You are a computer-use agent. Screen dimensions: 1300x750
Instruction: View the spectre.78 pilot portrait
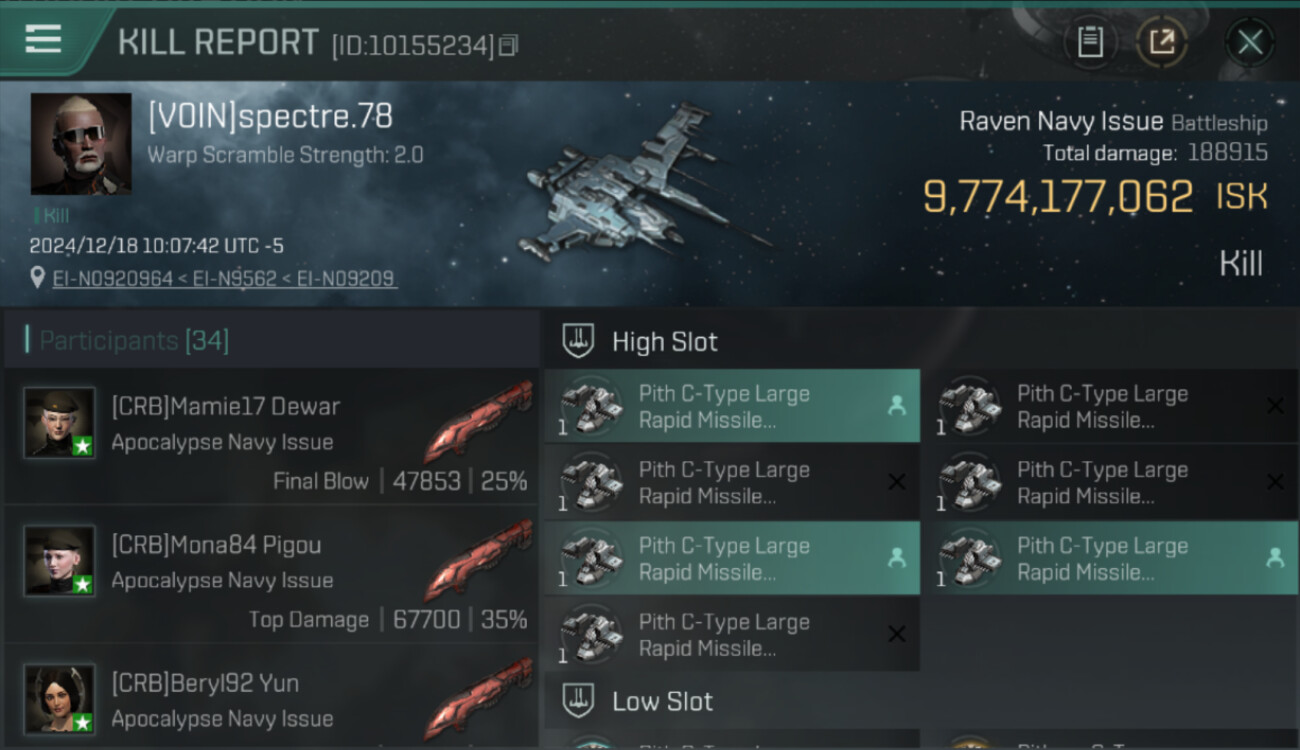[81, 144]
